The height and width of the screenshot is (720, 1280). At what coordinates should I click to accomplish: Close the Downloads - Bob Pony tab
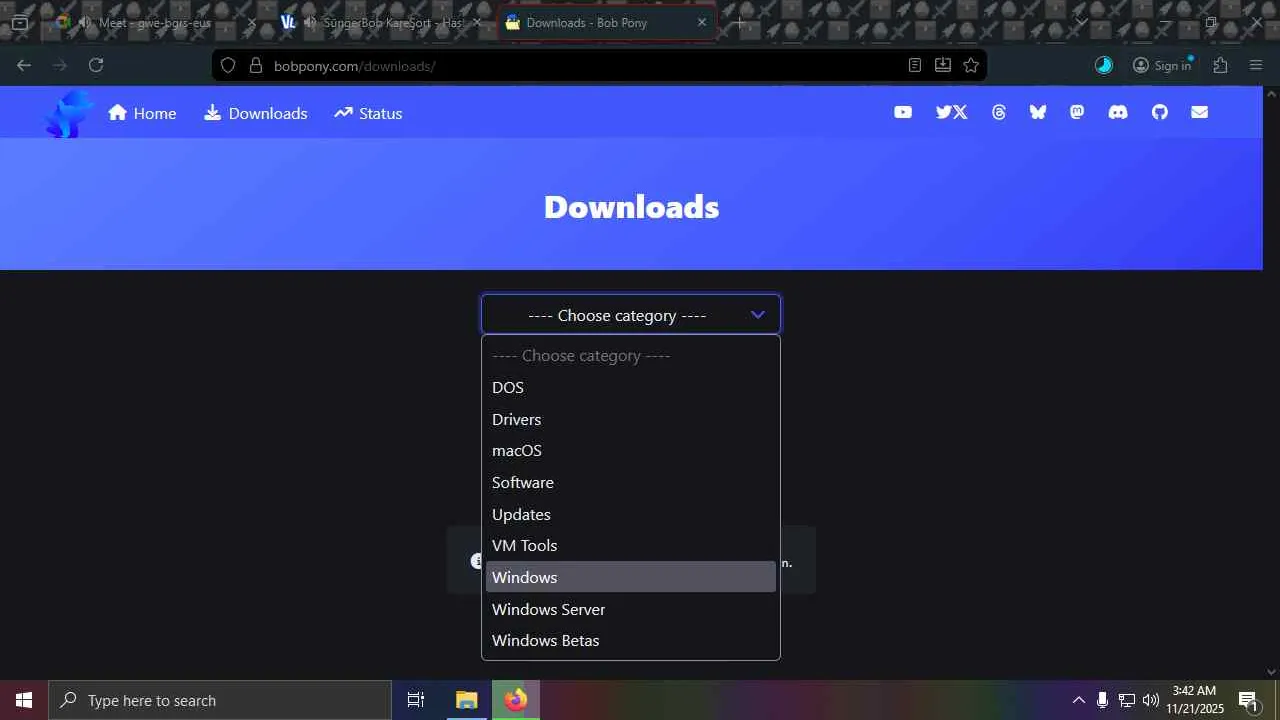coord(702,22)
